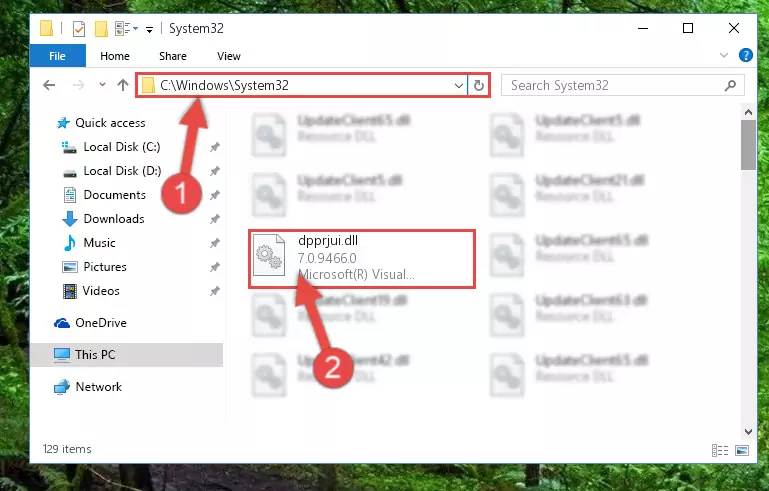Click the Search System32 box
The width and height of the screenshot is (769, 491).
click(x=623, y=85)
